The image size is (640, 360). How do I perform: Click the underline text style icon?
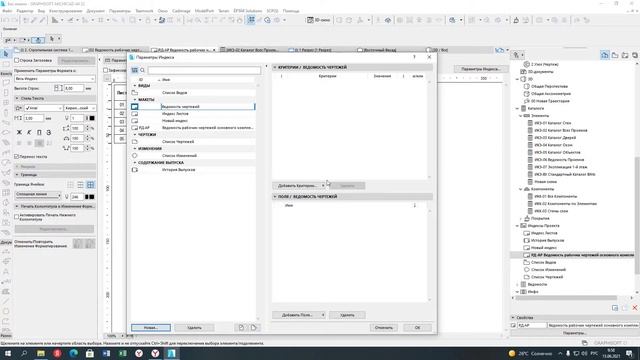[x=39, y=132]
